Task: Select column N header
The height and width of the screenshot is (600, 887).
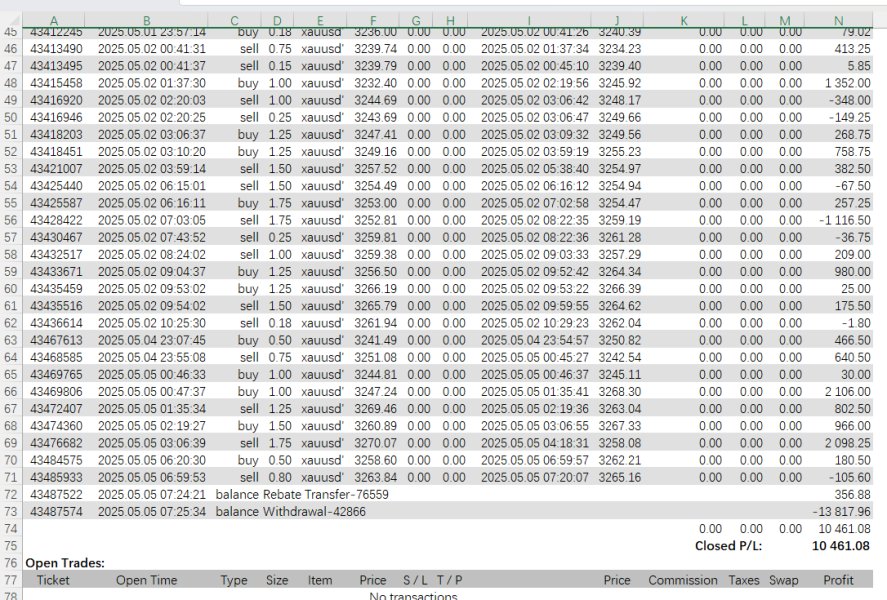Action: pyautogui.click(x=838, y=21)
